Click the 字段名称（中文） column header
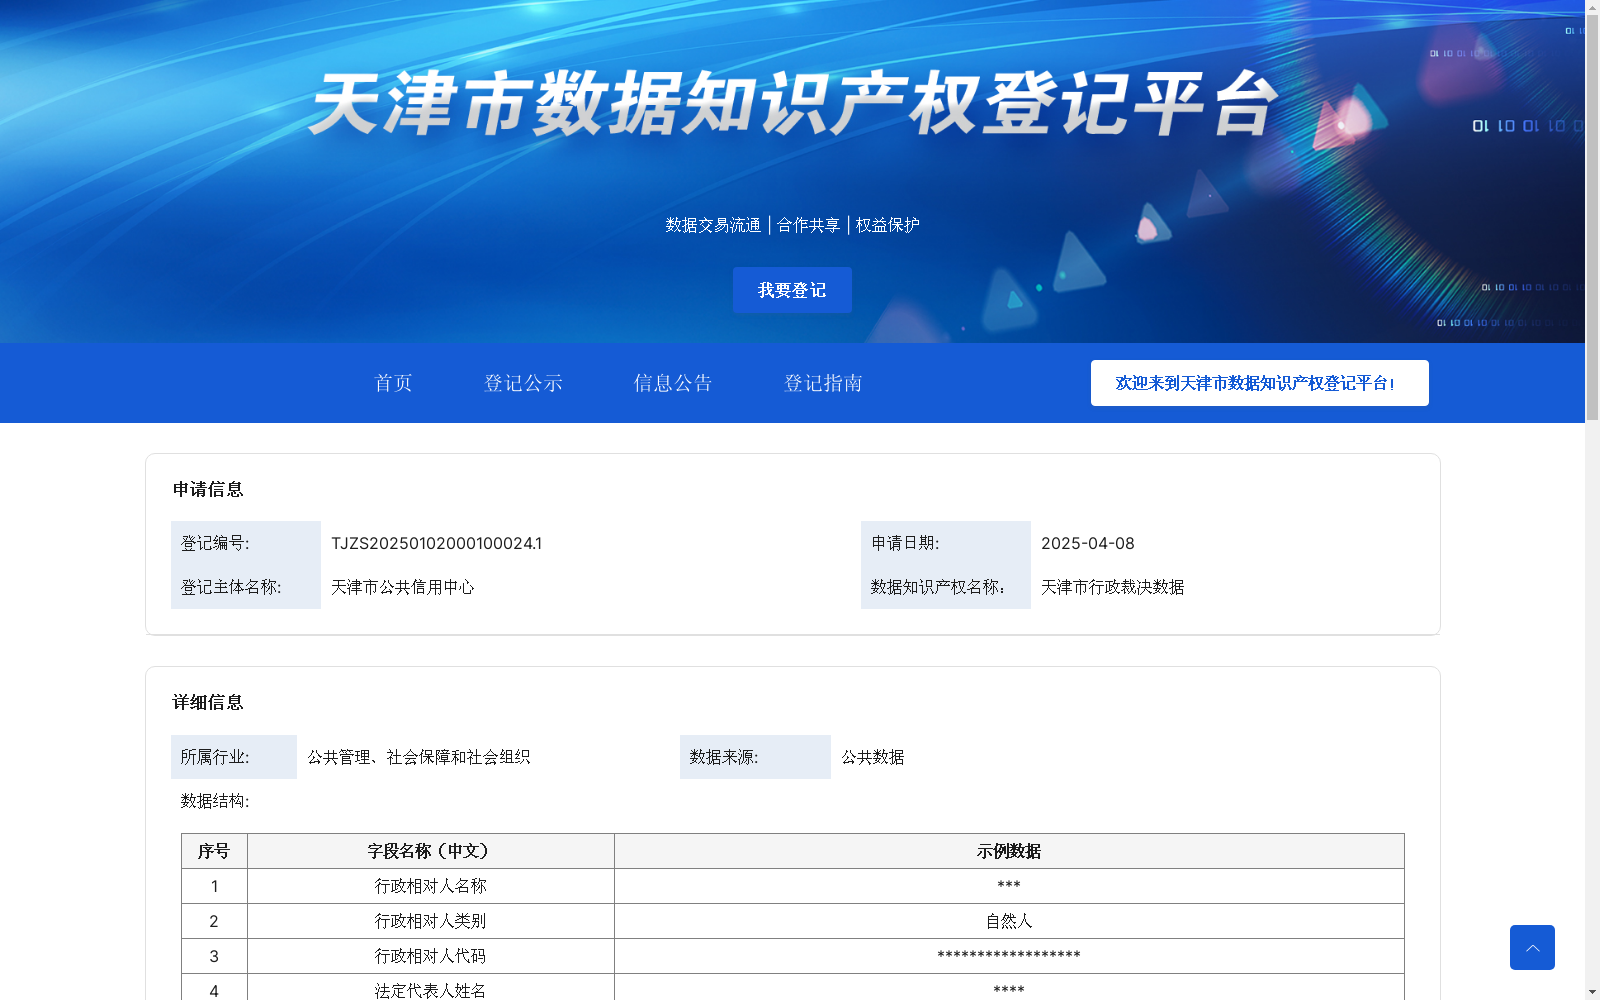Viewport: 1600px width, 1000px height. 431,851
